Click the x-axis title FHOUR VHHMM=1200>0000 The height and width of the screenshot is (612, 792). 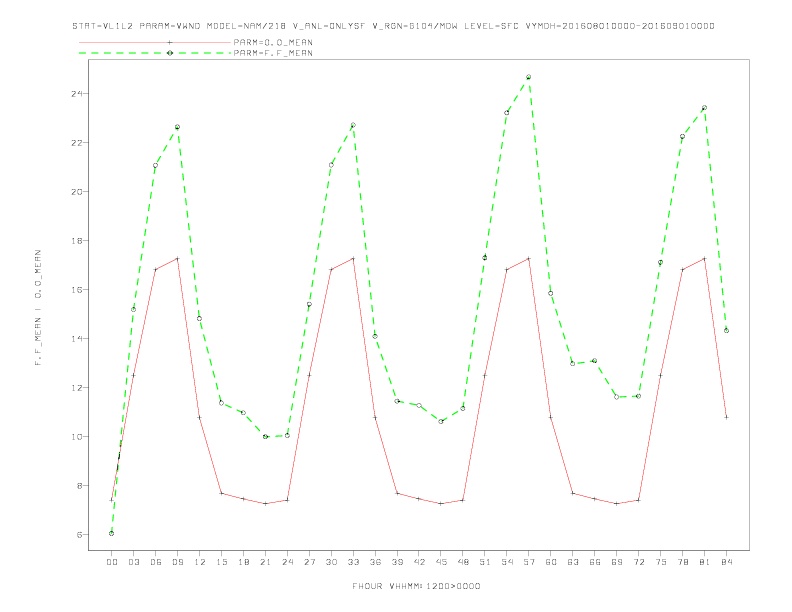coord(416,586)
